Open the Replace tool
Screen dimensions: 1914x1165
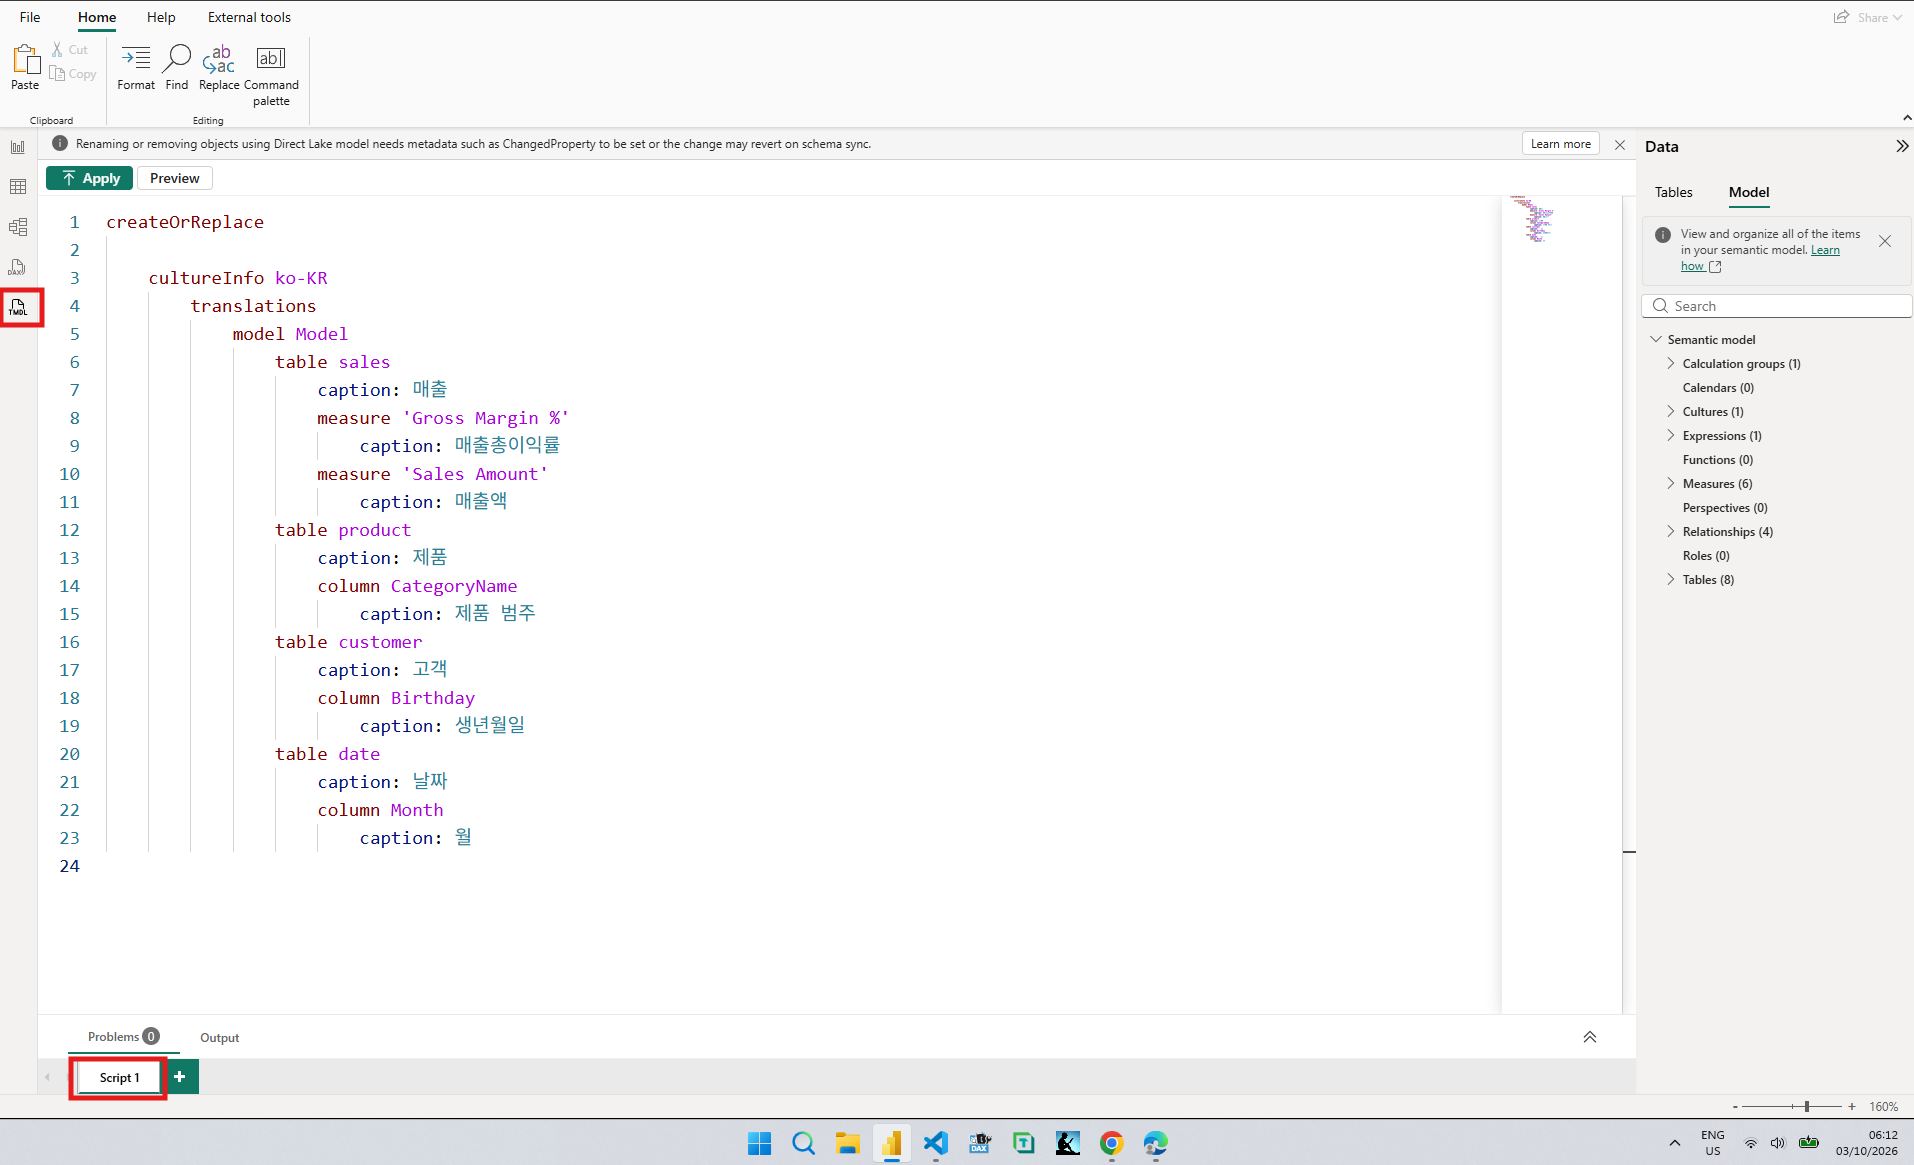[x=219, y=67]
